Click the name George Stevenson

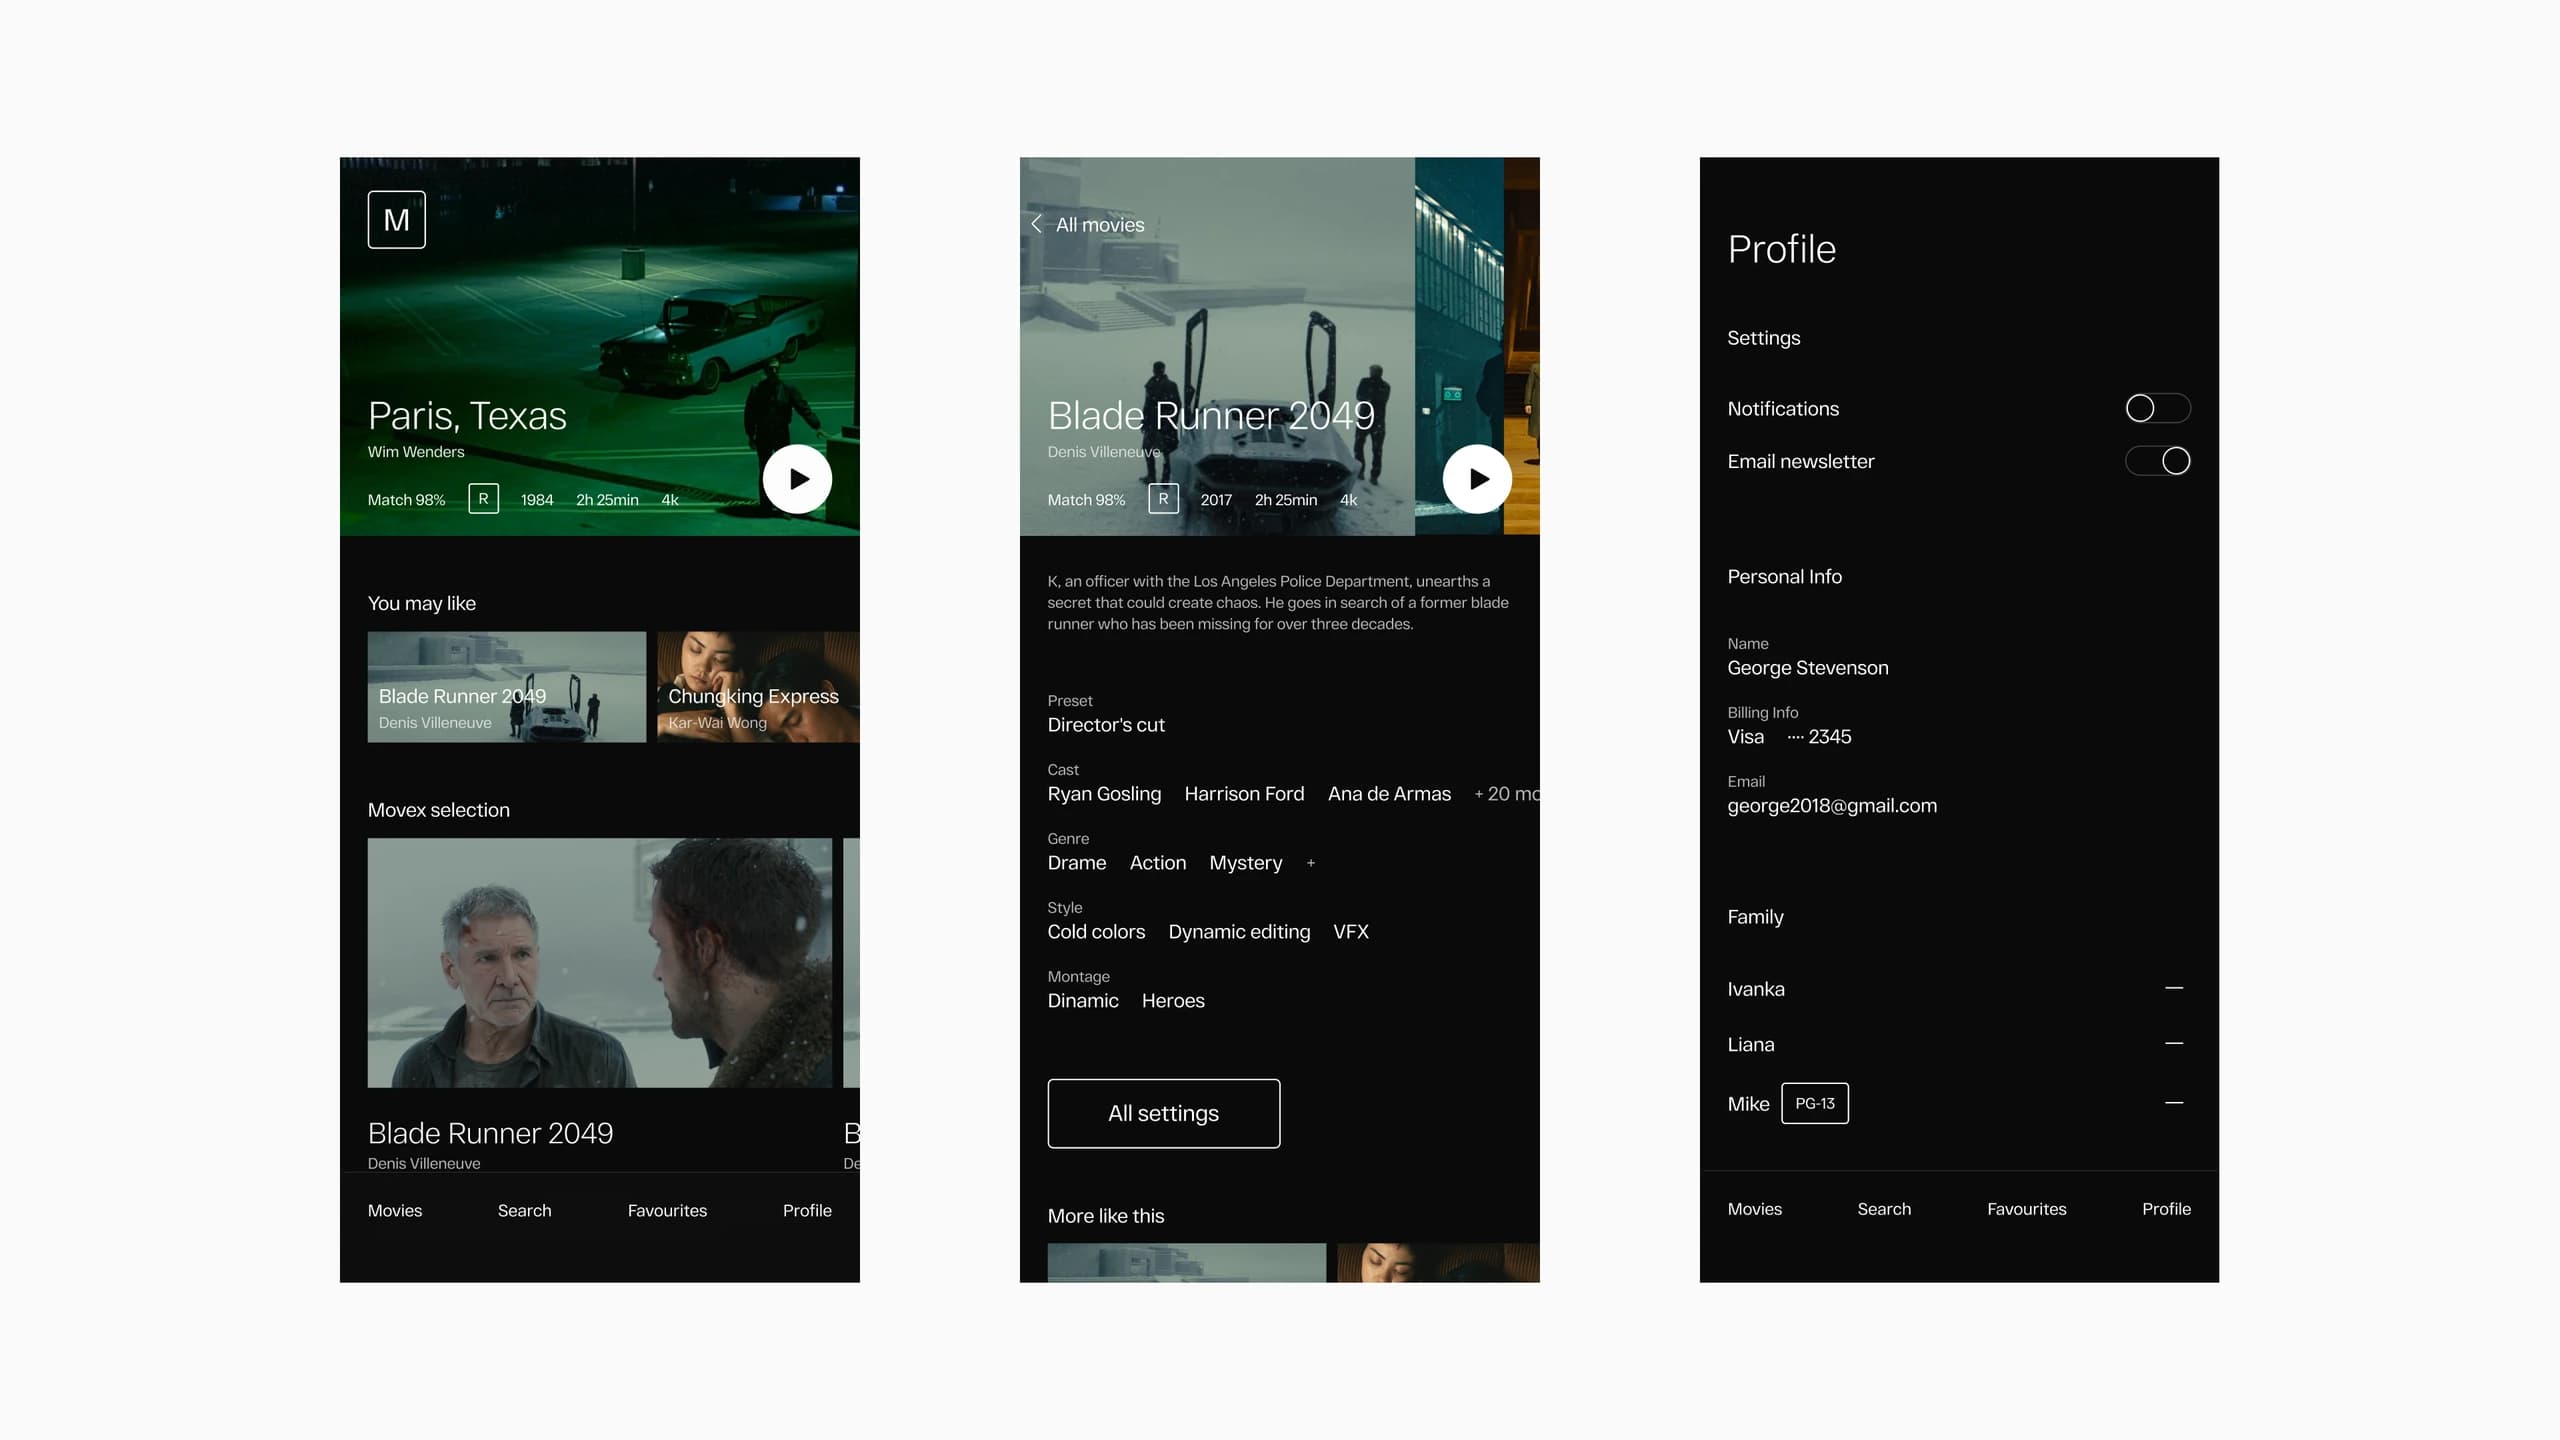coord(1808,668)
